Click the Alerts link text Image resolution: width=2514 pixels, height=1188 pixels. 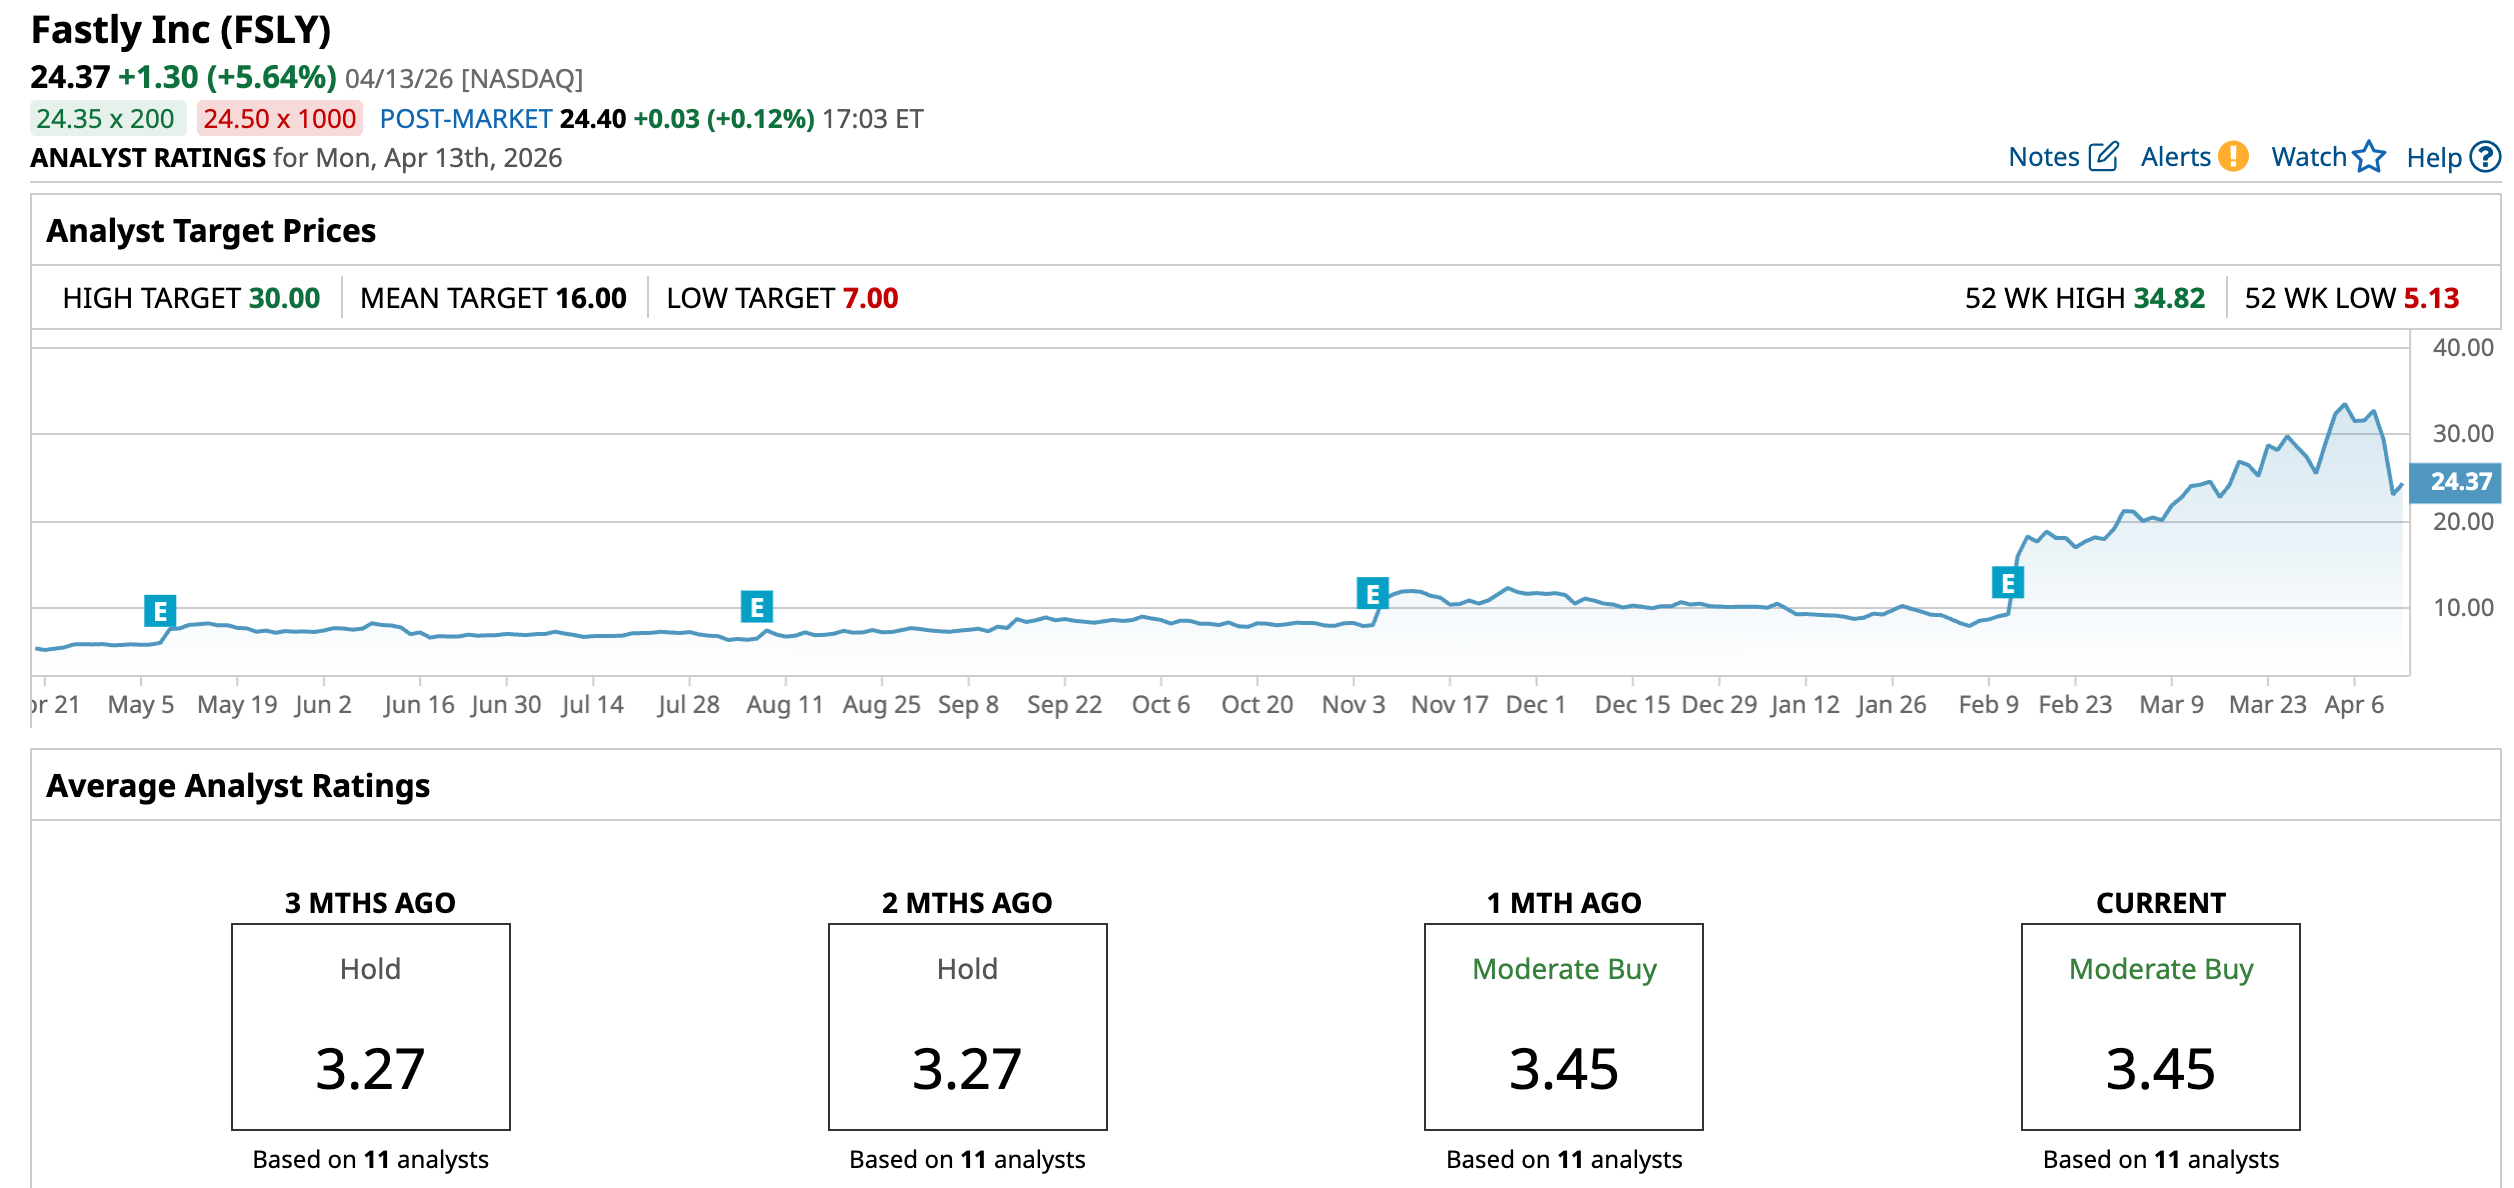(2175, 157)
